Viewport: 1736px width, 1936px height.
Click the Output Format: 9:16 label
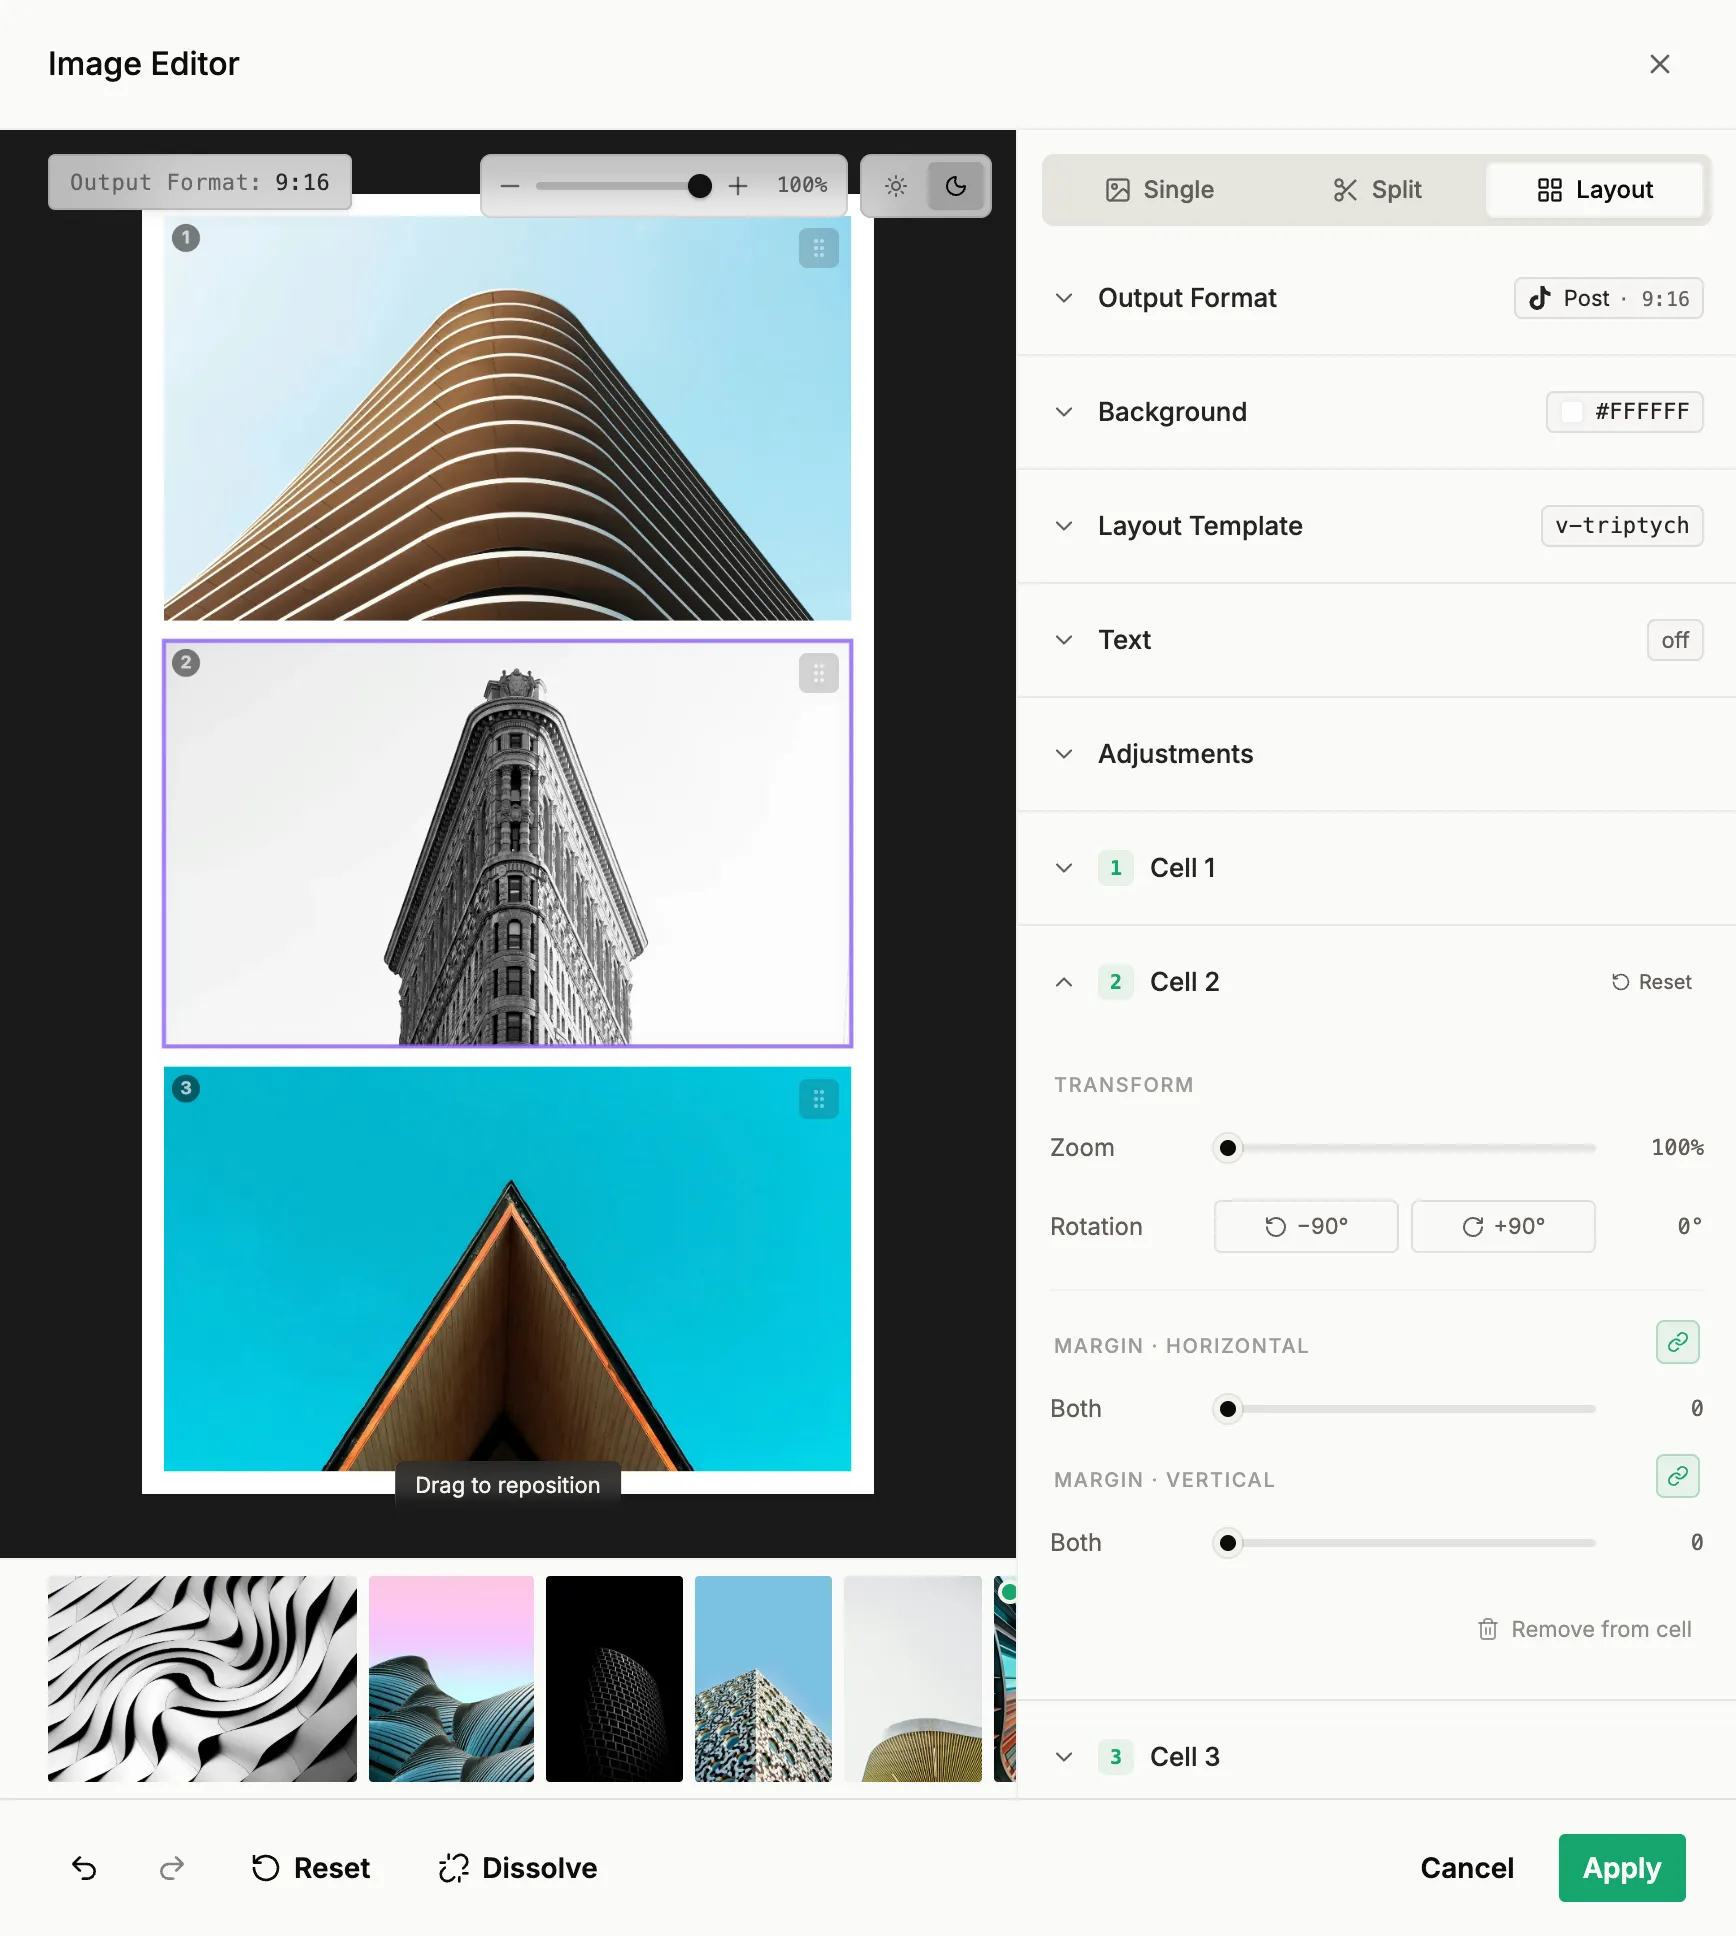coord(200,182)
